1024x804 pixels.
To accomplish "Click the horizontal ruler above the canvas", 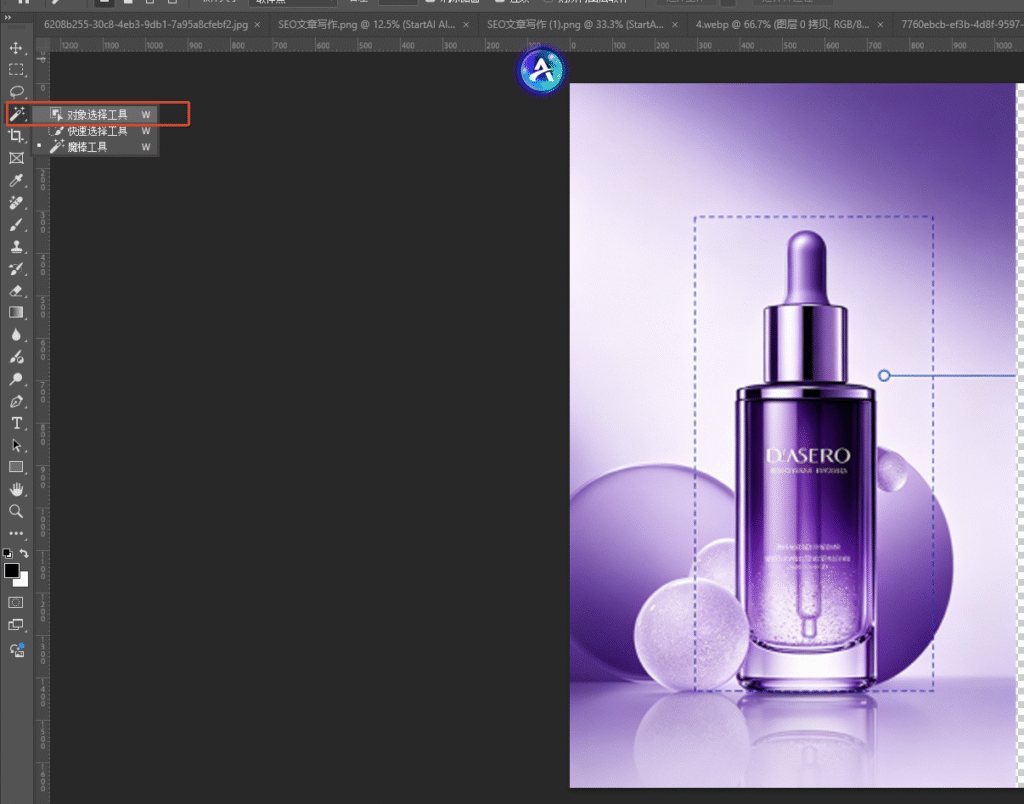I will 536,45.
